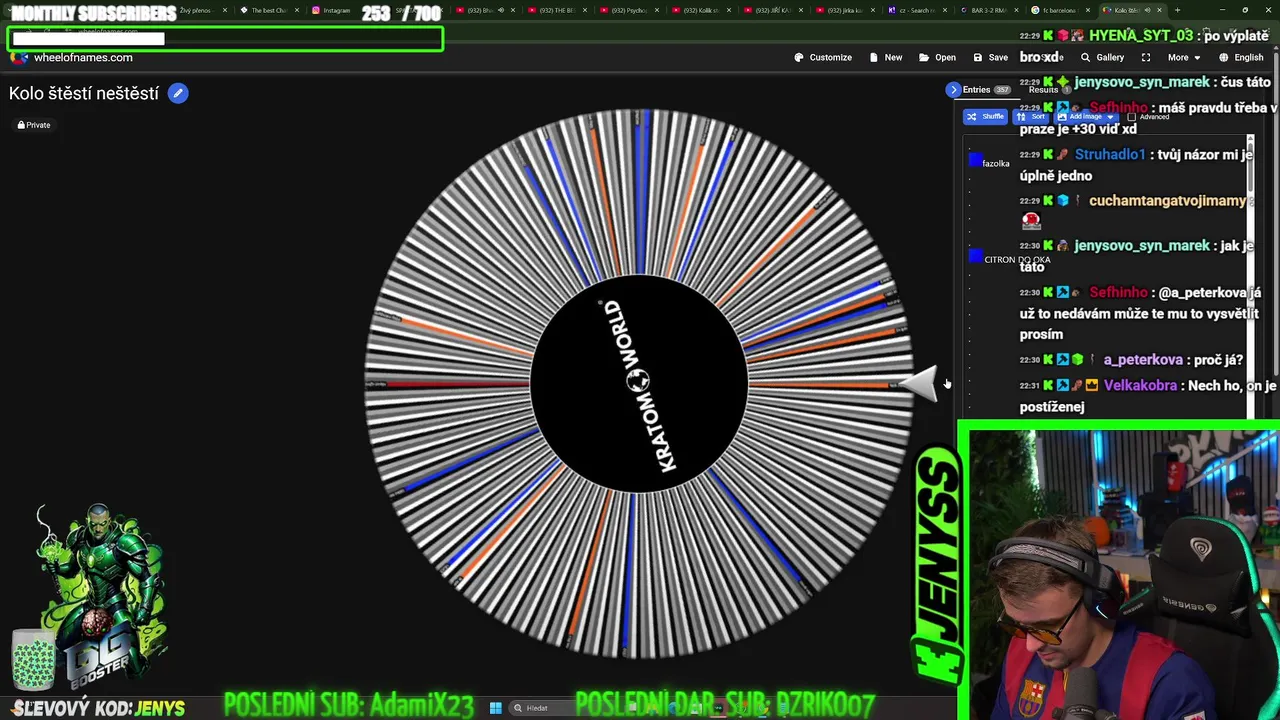Click the "CITRON DO OKA" entry text

1017,259
